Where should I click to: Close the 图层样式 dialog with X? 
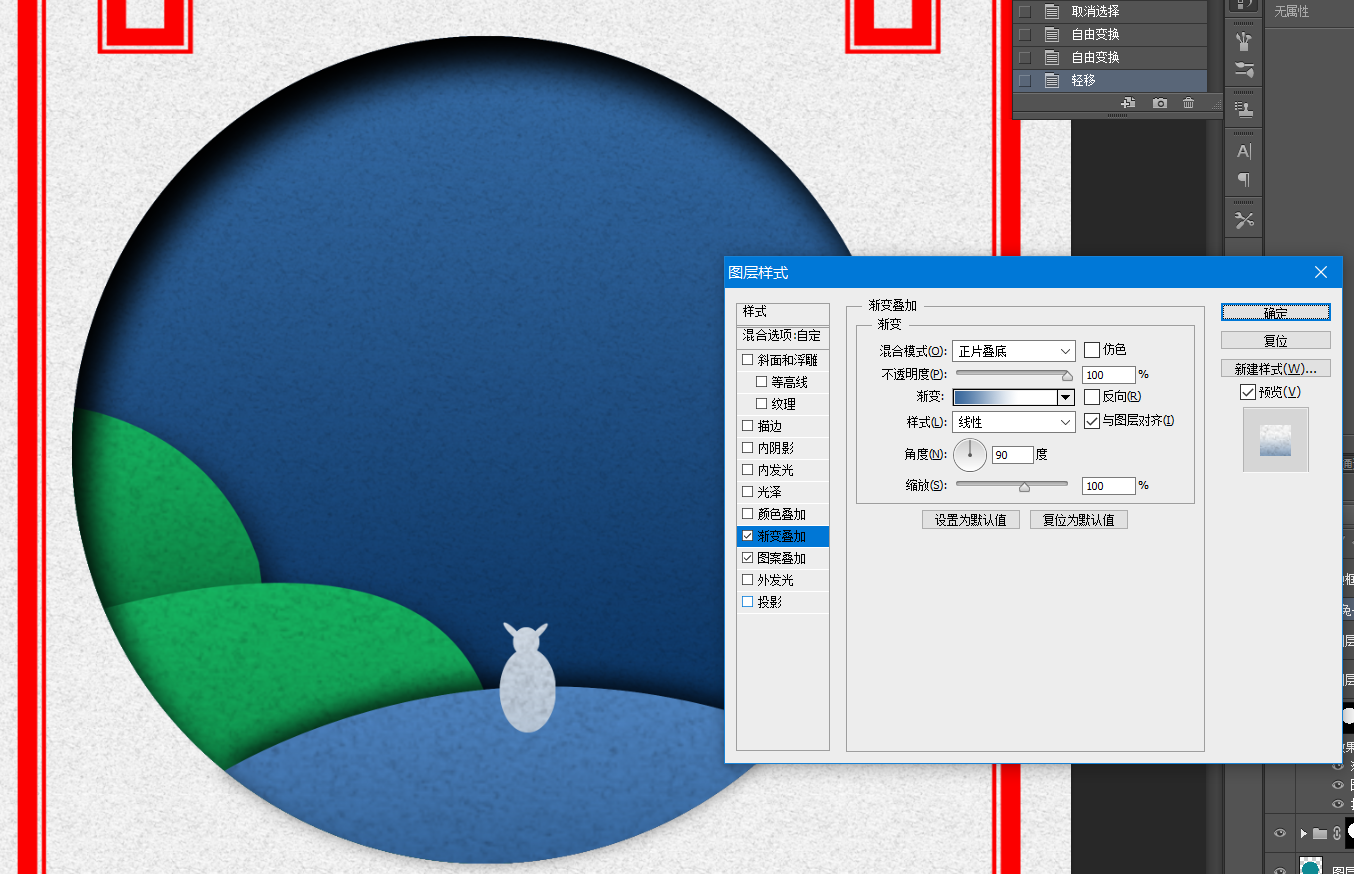point(1321,272)
